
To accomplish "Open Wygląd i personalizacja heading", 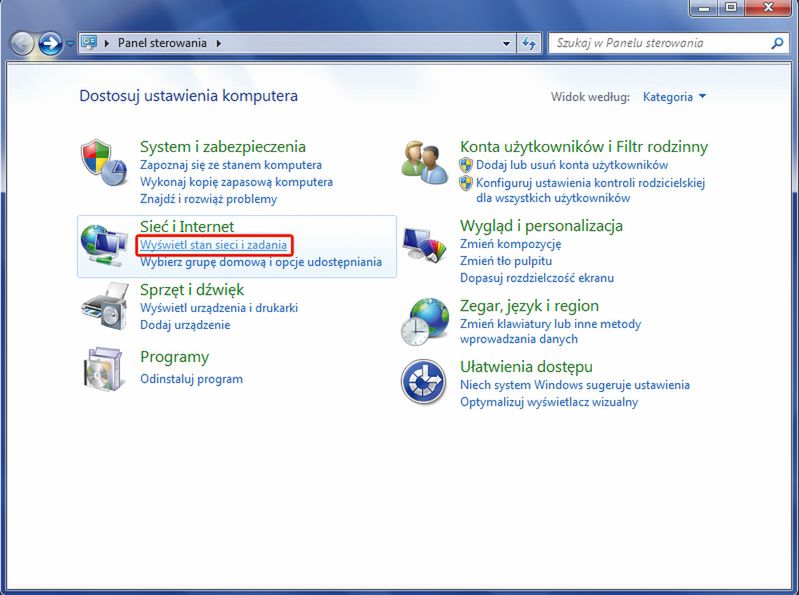I will (x=541, y=226).
